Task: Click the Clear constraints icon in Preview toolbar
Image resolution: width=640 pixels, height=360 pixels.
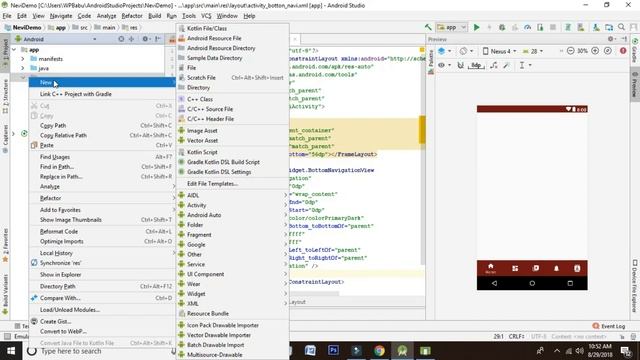Action: coord(494,65)
